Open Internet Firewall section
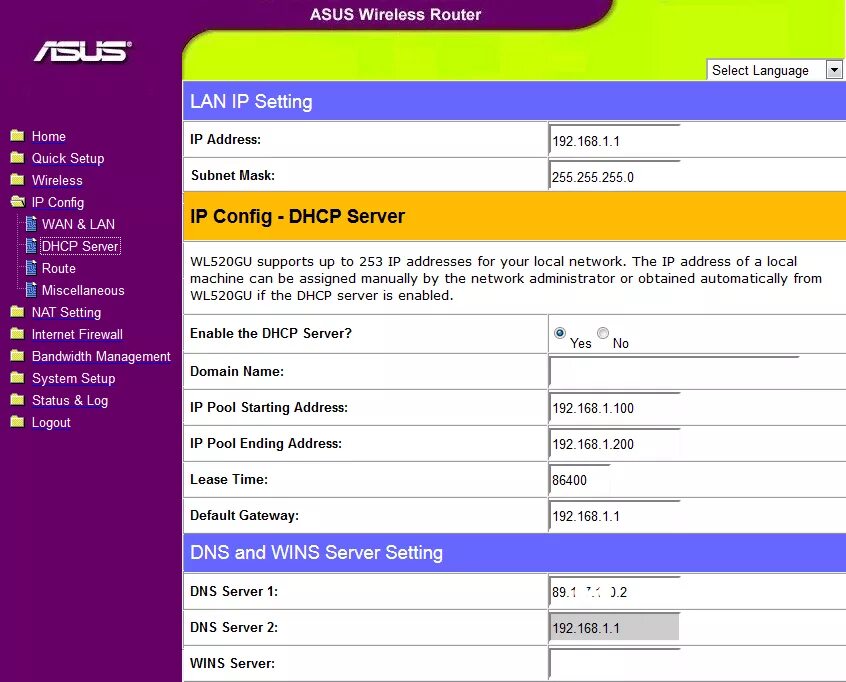Image resolution: width=846 pixels, height=682 pixels. coord(77,335)
